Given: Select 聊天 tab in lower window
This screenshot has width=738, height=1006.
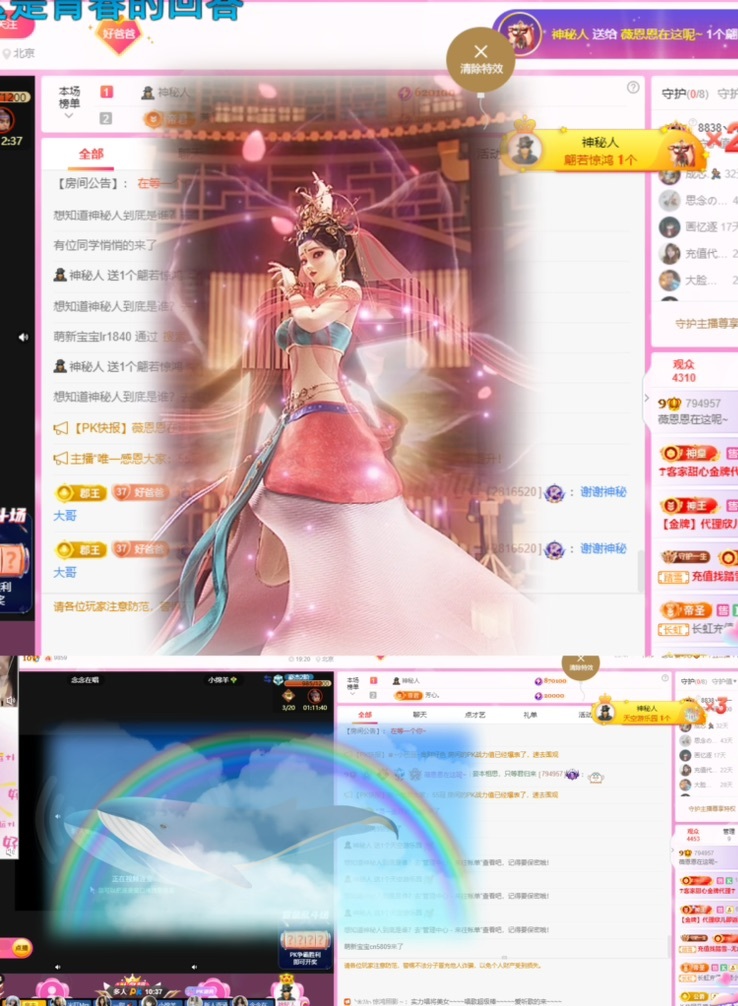Looking at the screenshot, I should (419, 715).
